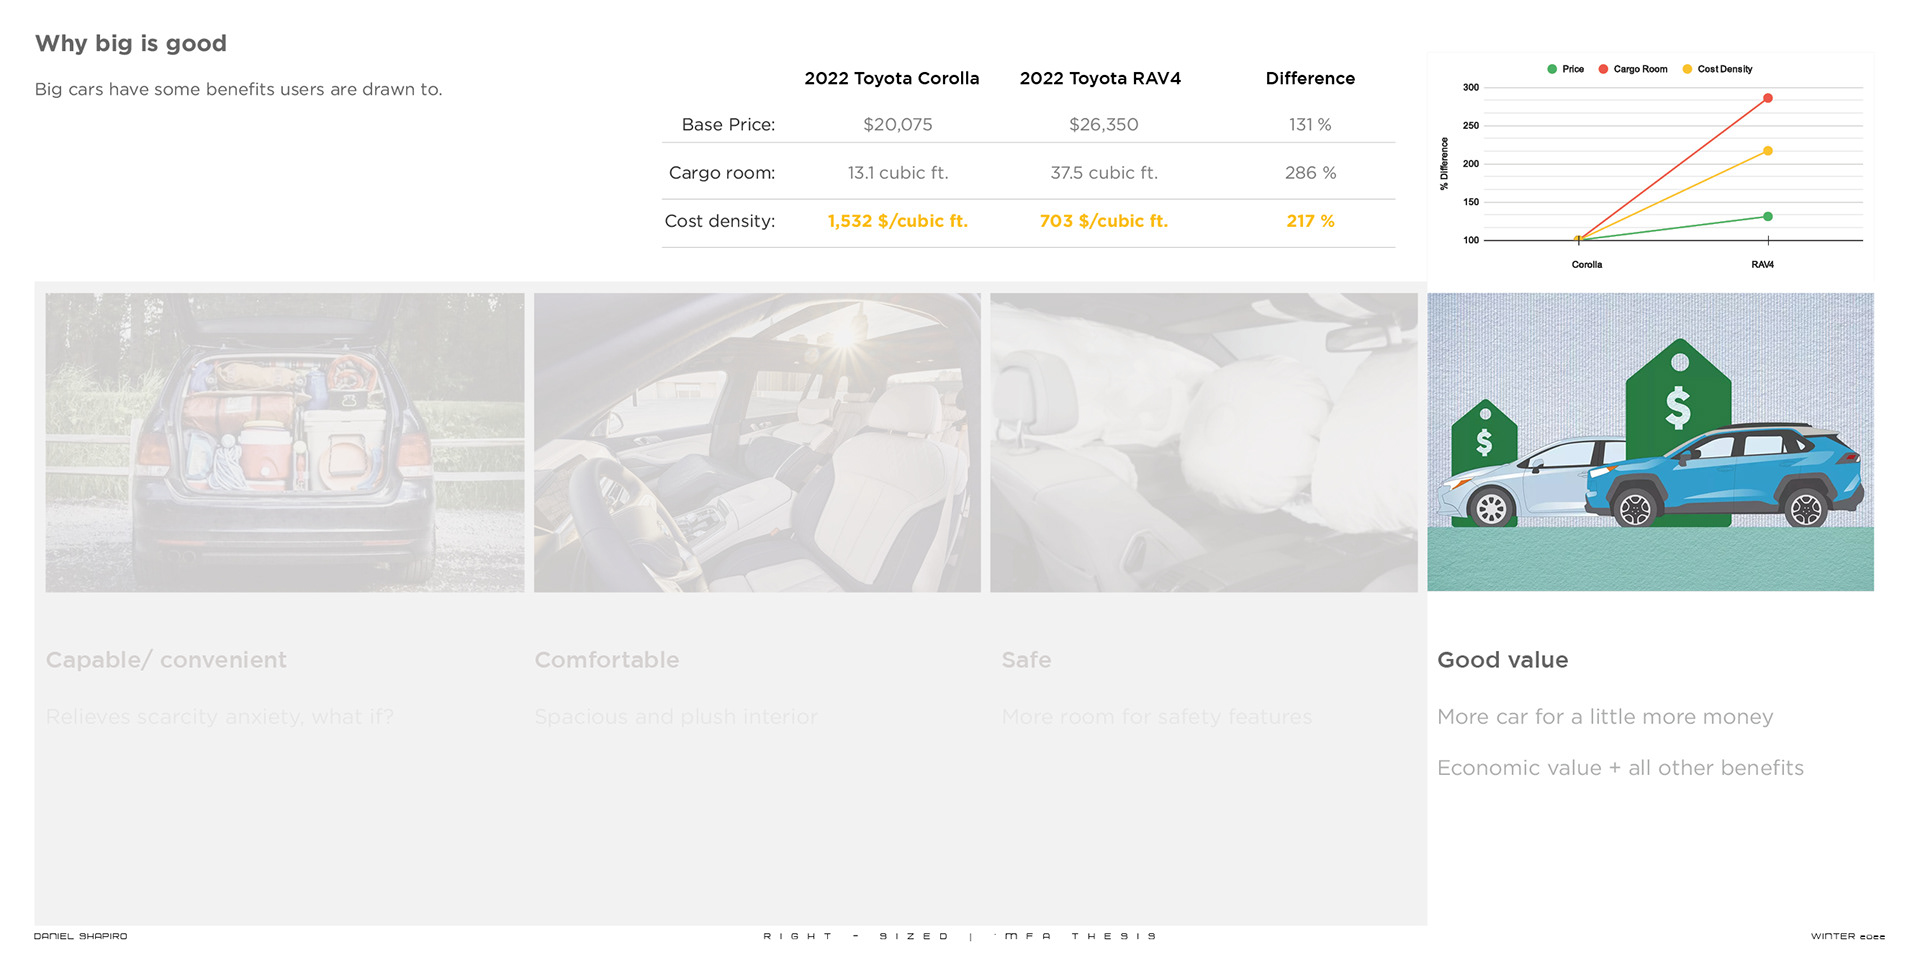Click the '286 %' difference cell
This screenshot has height=960, width=1920.
point(1310,173)
